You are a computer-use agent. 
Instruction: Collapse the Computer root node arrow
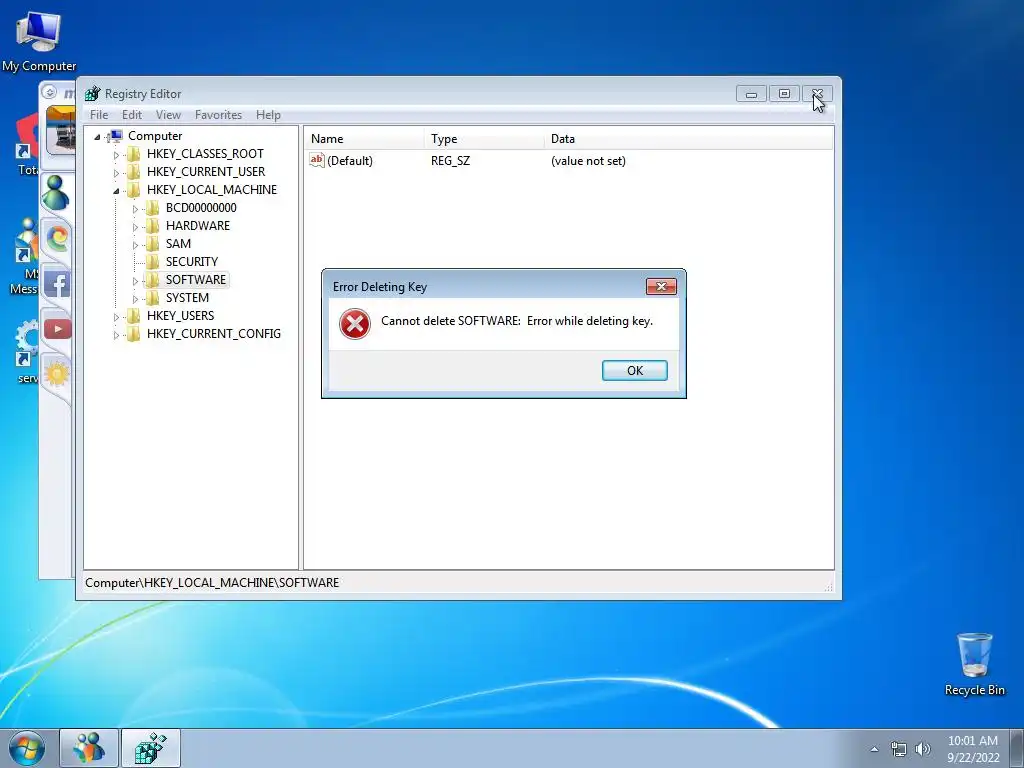point(97,136)
